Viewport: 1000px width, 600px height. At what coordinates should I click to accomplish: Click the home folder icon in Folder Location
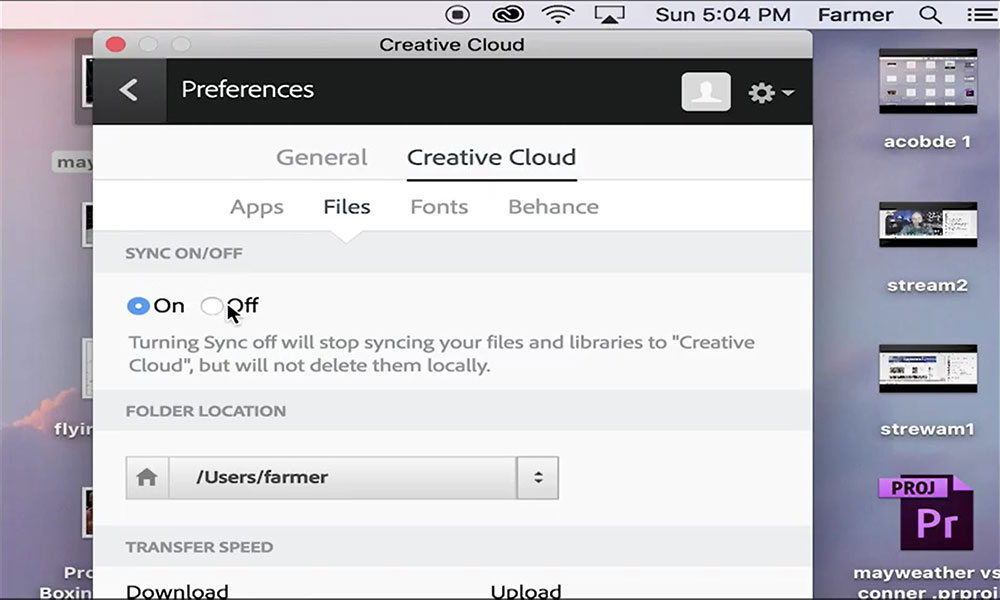pyautogui.click(x=147, y=477)
